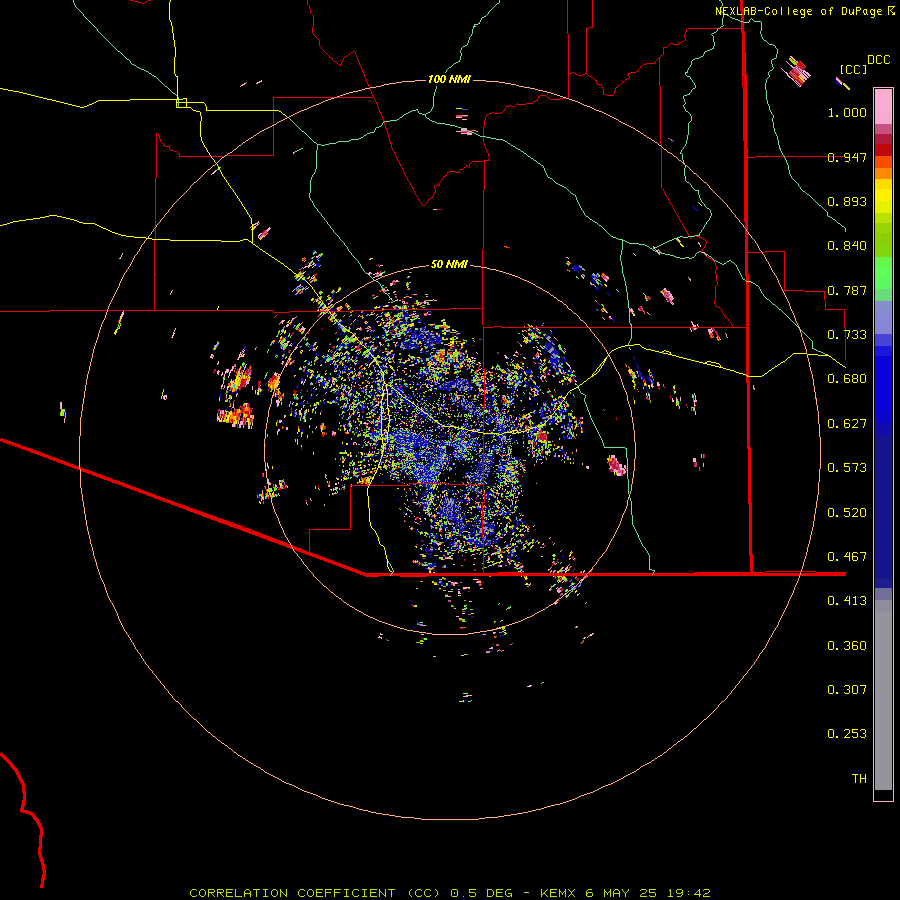900x900 pixels.
Task: Click the 0.627 color scale value
Action: click(x=847, y=424)
